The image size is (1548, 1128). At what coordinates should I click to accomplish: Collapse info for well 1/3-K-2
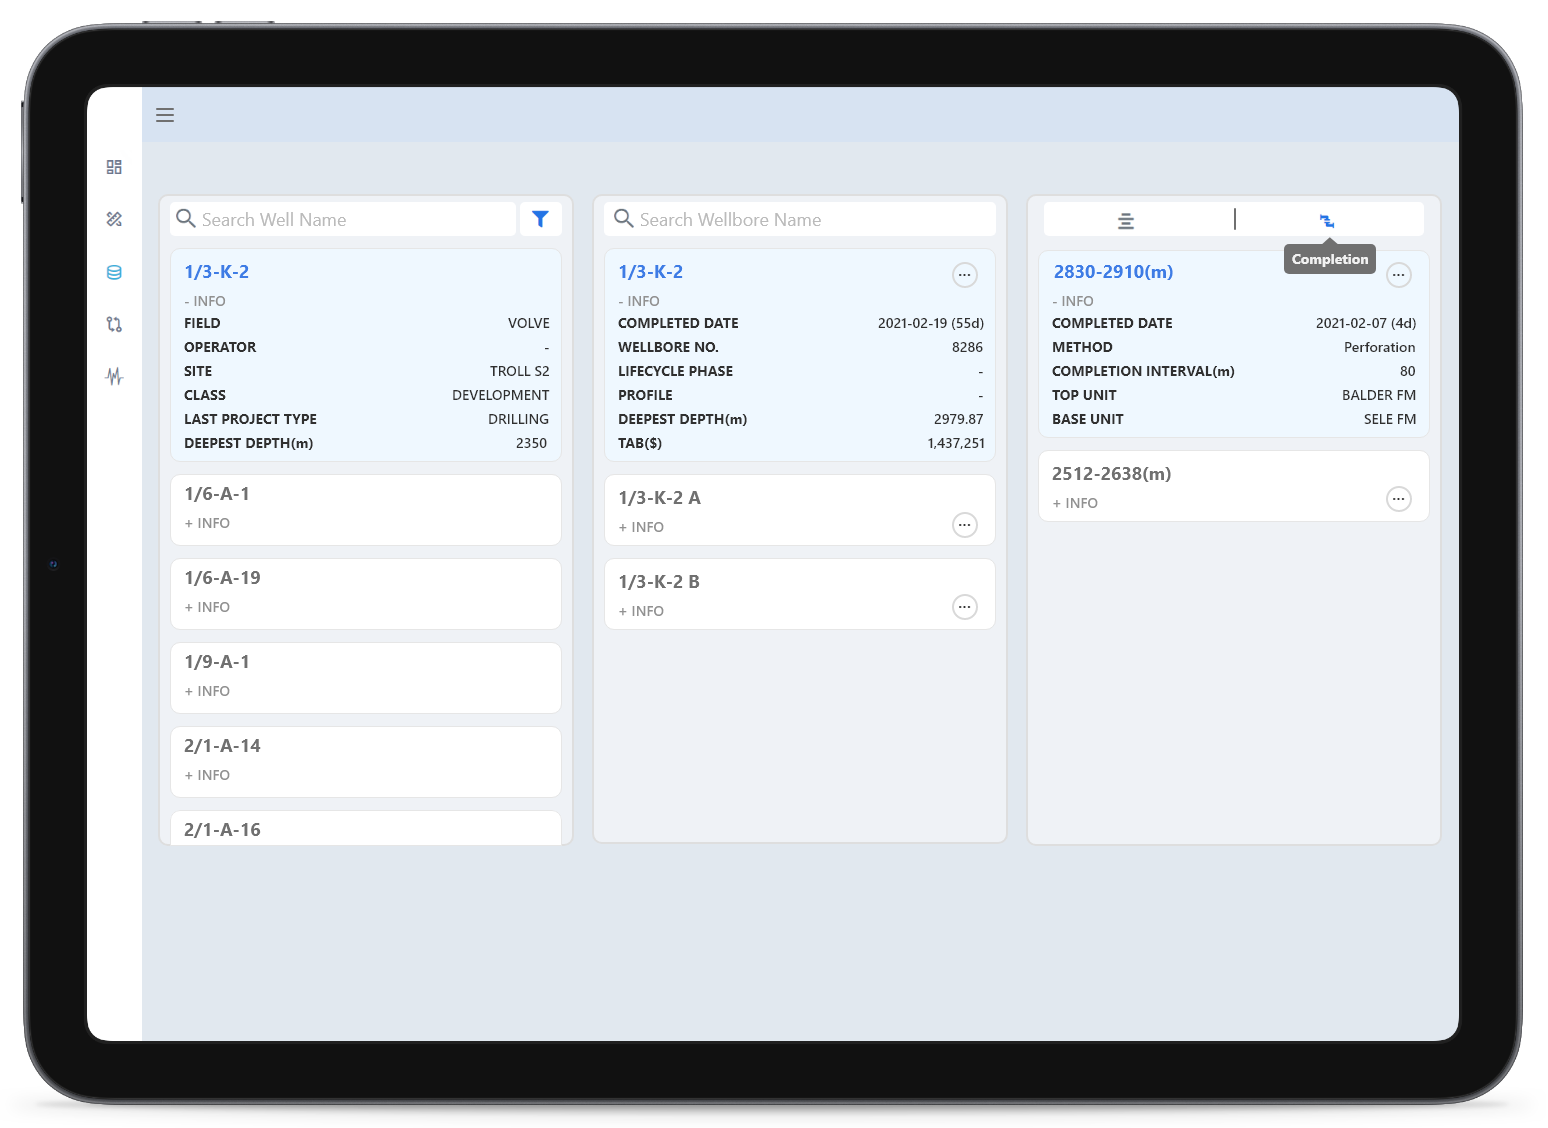tap(205, 301)
